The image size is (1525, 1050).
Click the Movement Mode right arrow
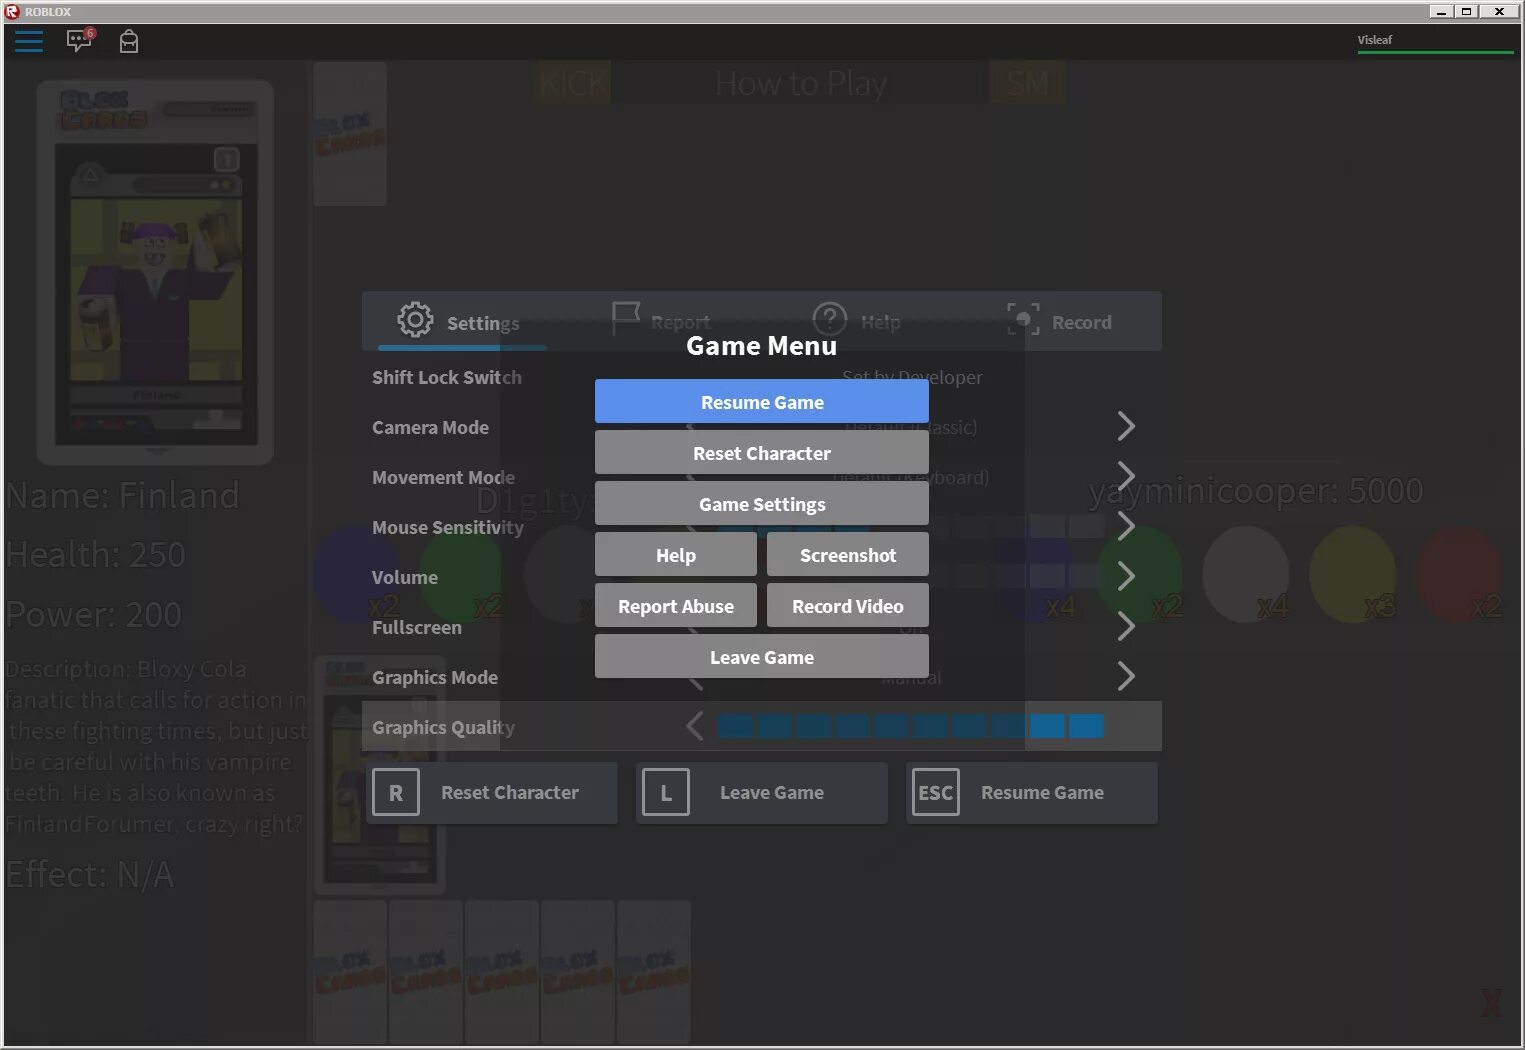click(x=1126, y=476)
